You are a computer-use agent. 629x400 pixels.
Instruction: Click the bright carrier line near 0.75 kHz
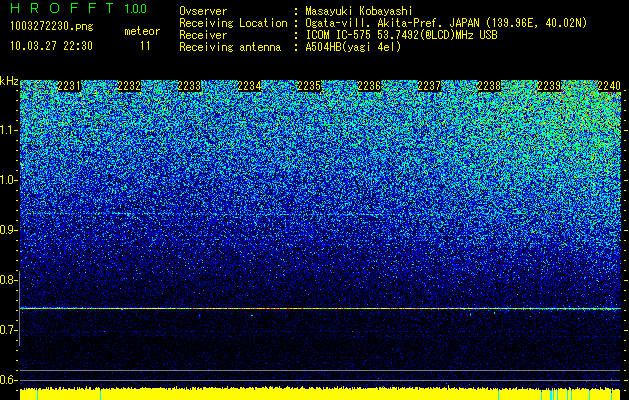[320, 309]
